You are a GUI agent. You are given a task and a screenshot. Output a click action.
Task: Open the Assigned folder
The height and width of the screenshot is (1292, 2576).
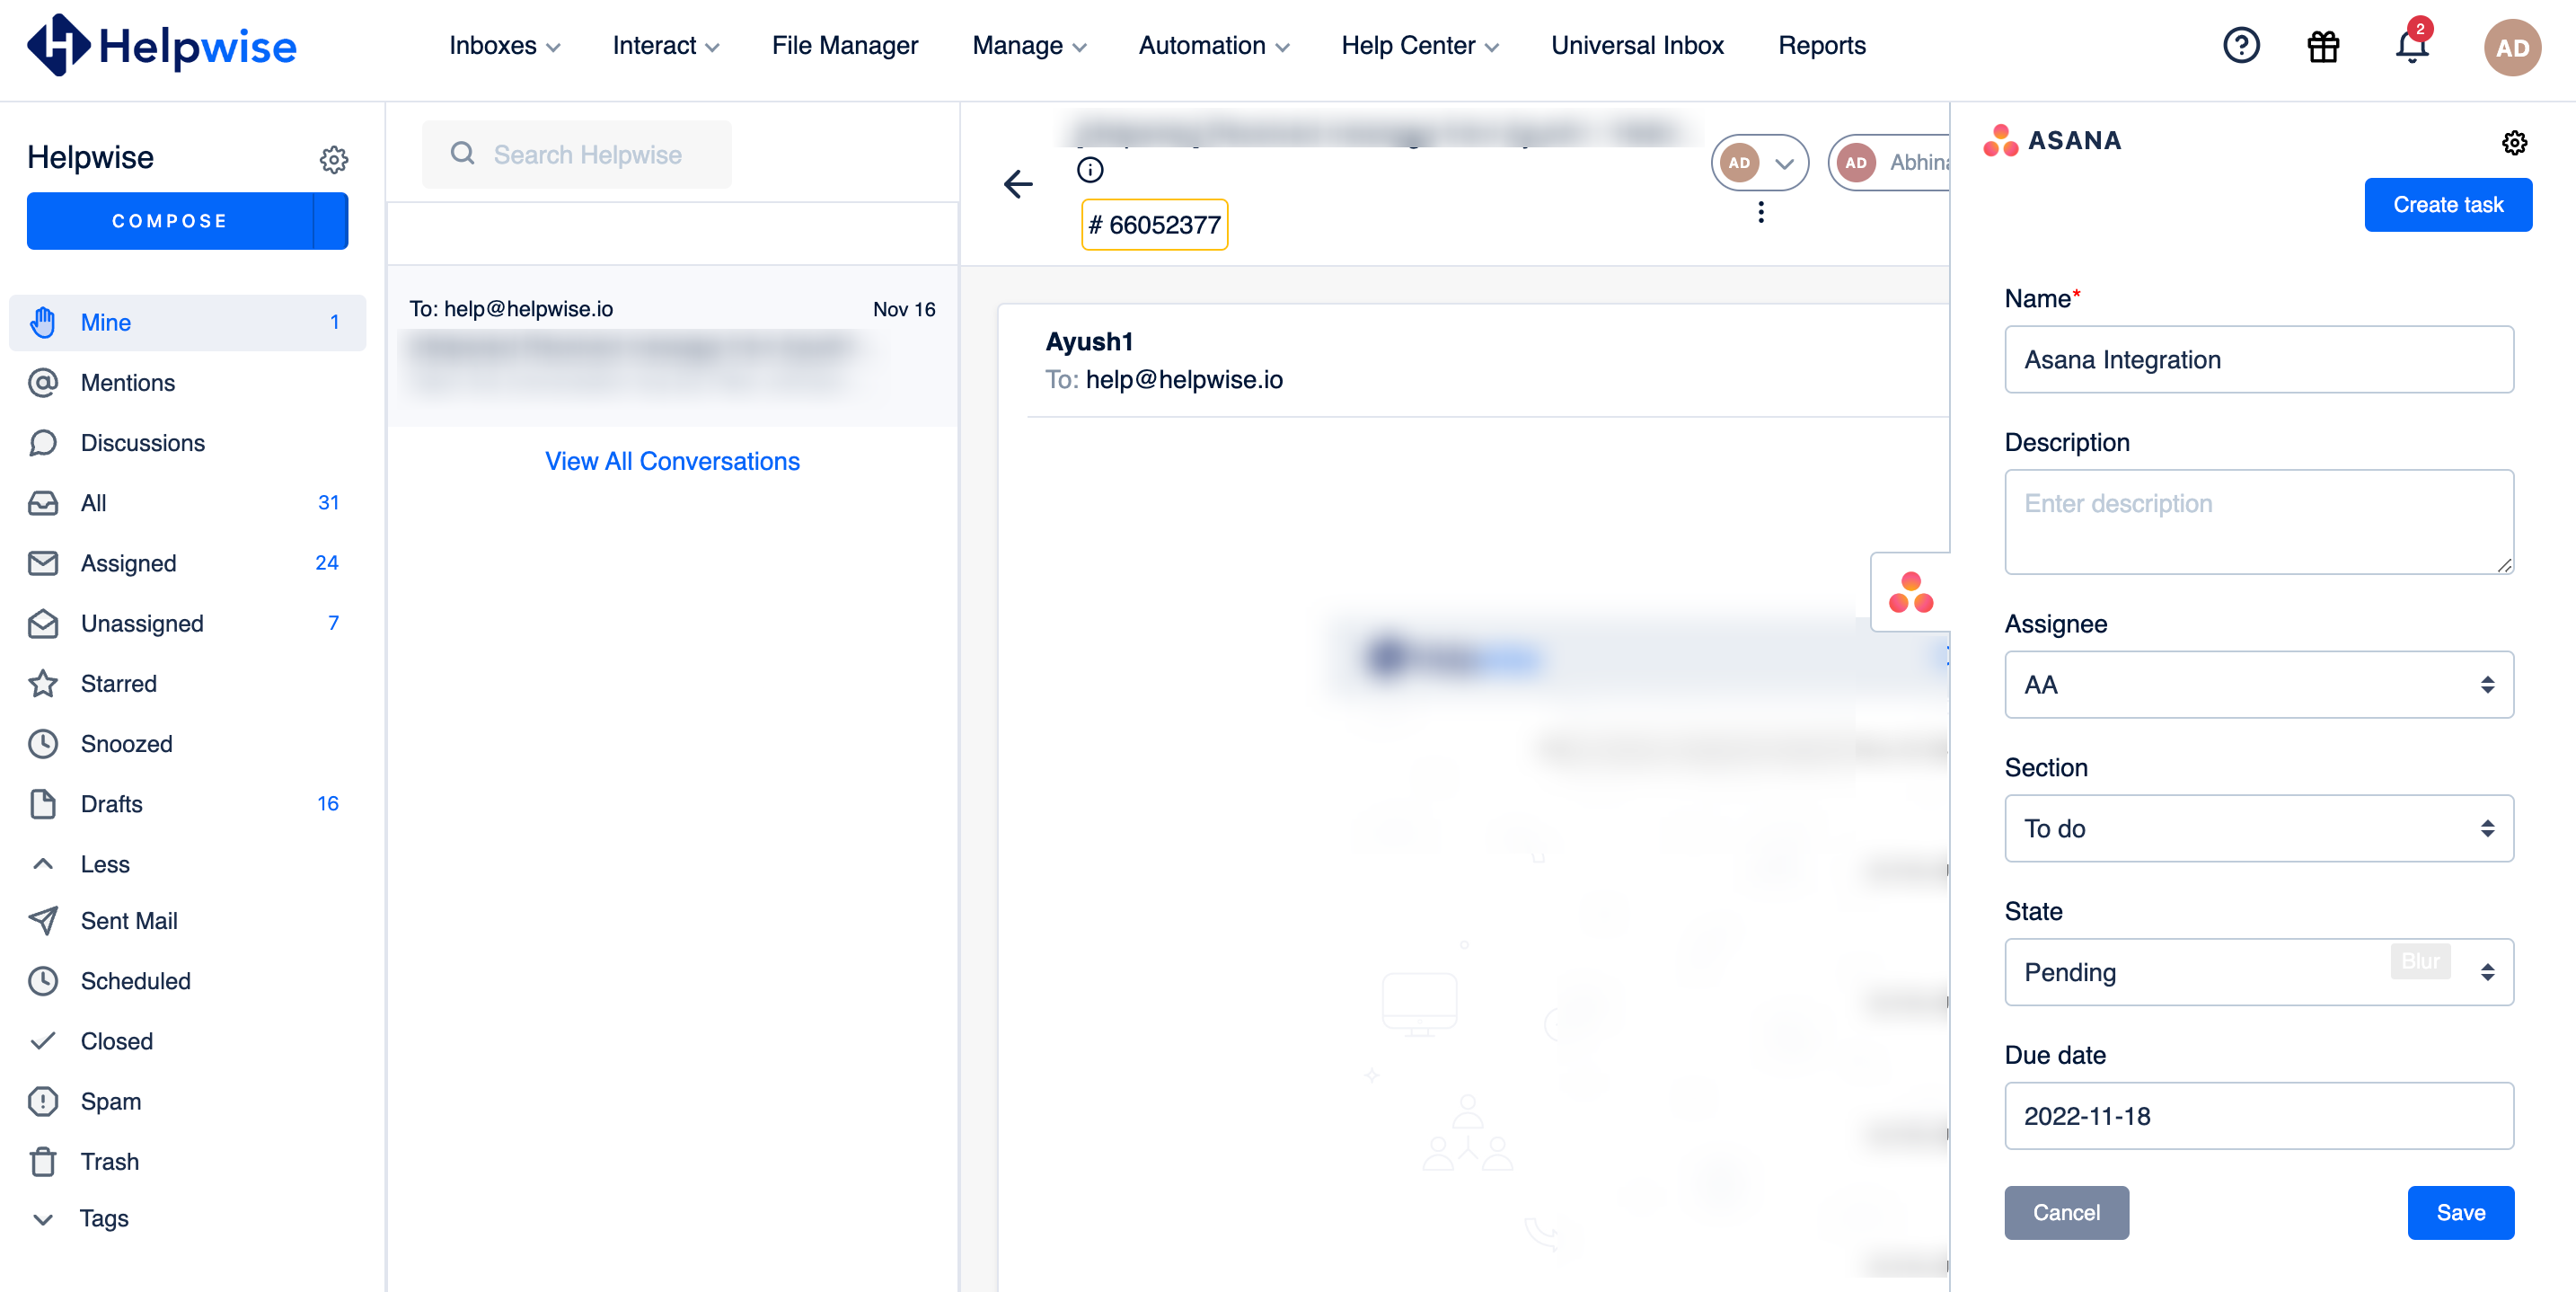187,563
